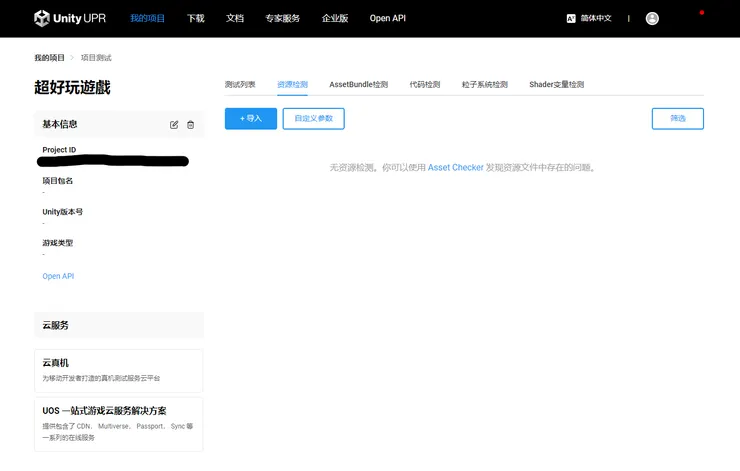Delete project using trash icon
The image size is (740, 471).
(x=190, y=125)
